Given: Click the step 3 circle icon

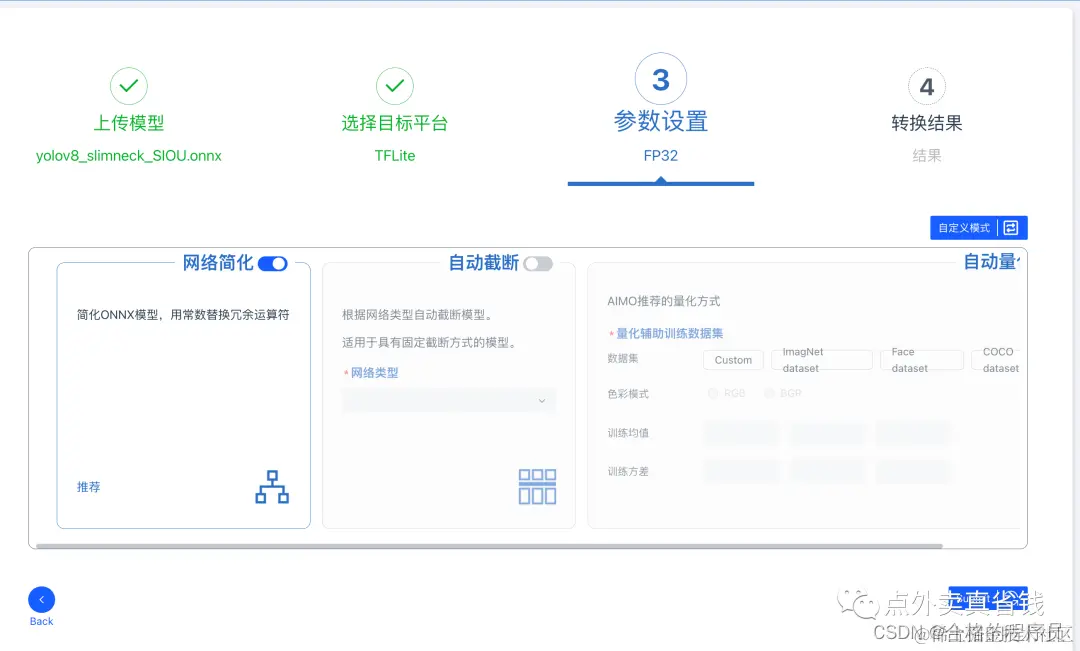Looking at the screenshot, I should [x=661, y=79].
